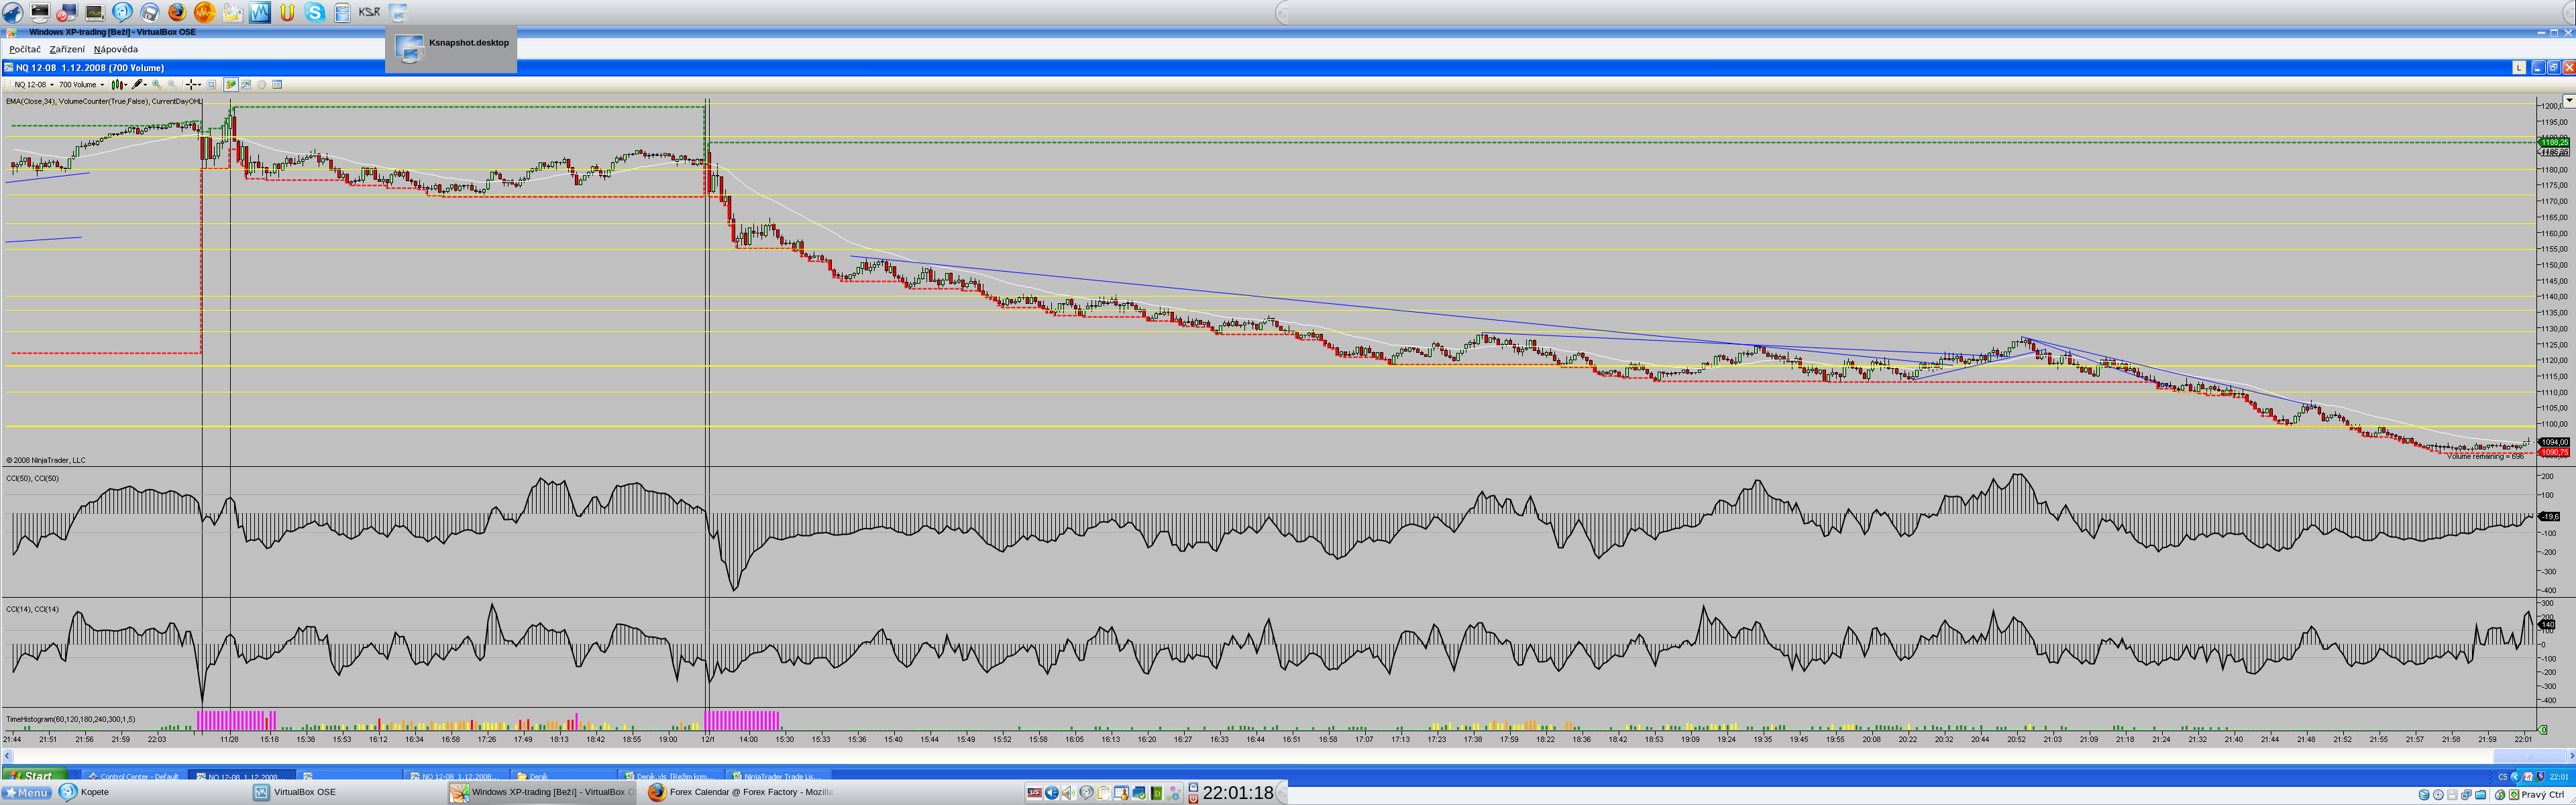Open the chart indicators icon

coord(246,85)
